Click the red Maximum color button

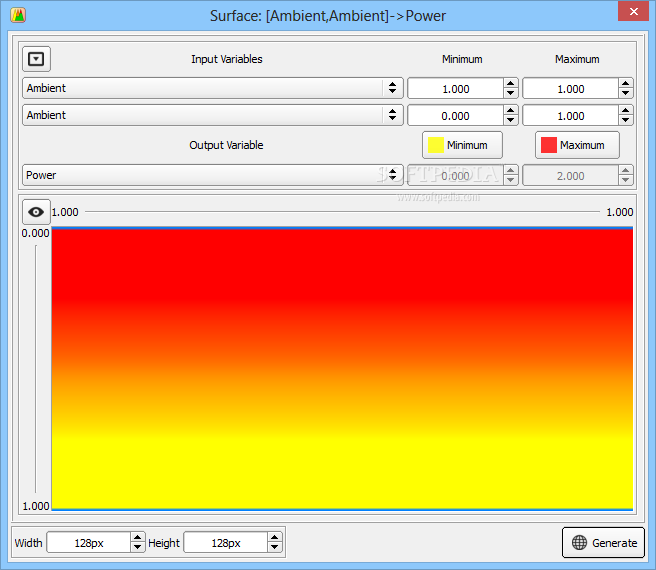click(x=577, y=145)
